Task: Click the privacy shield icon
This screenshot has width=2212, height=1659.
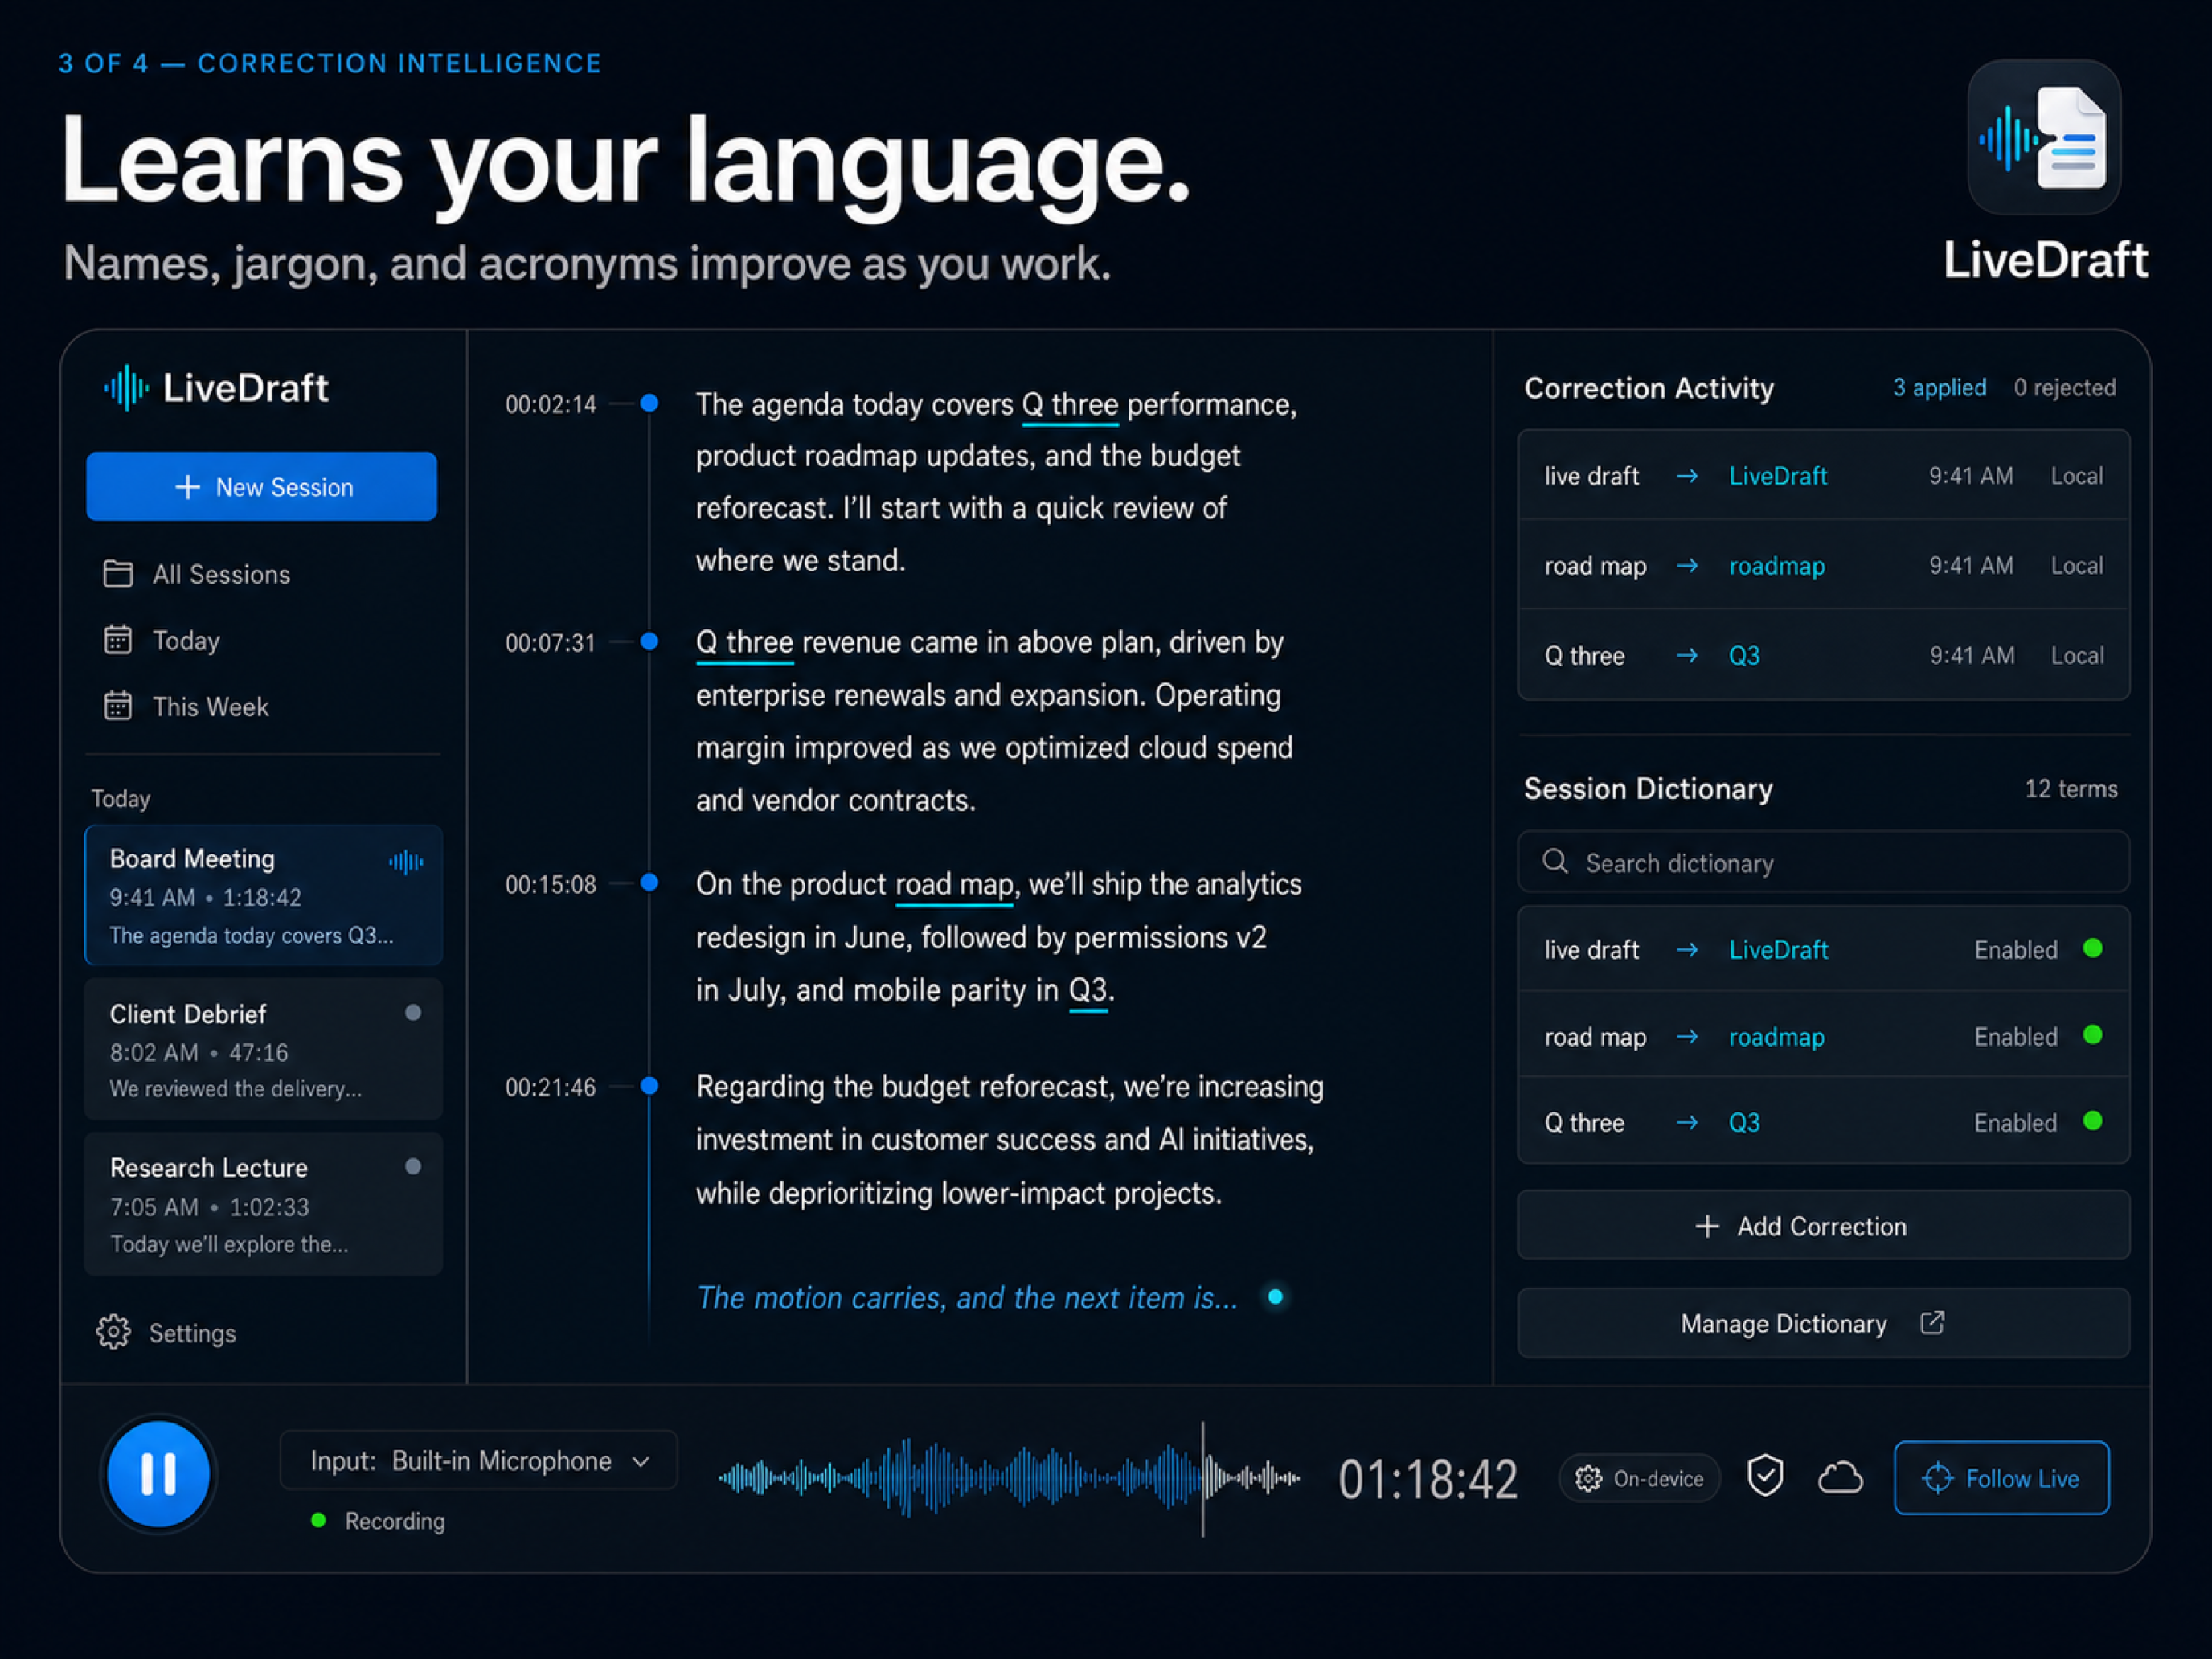Action: (1765, 1476)
